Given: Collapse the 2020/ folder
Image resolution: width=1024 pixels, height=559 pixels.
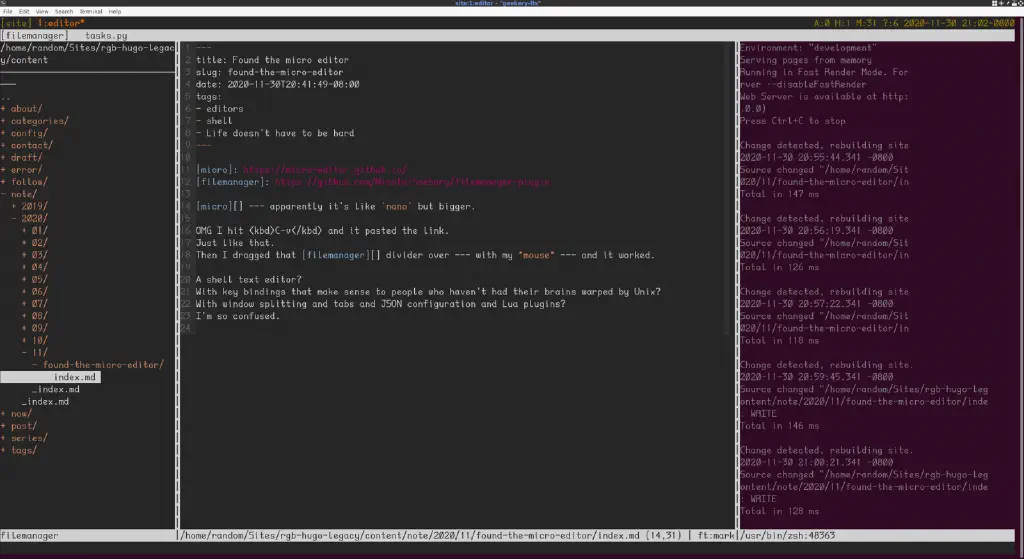Looking at the screenshot, I should (29, 218).
